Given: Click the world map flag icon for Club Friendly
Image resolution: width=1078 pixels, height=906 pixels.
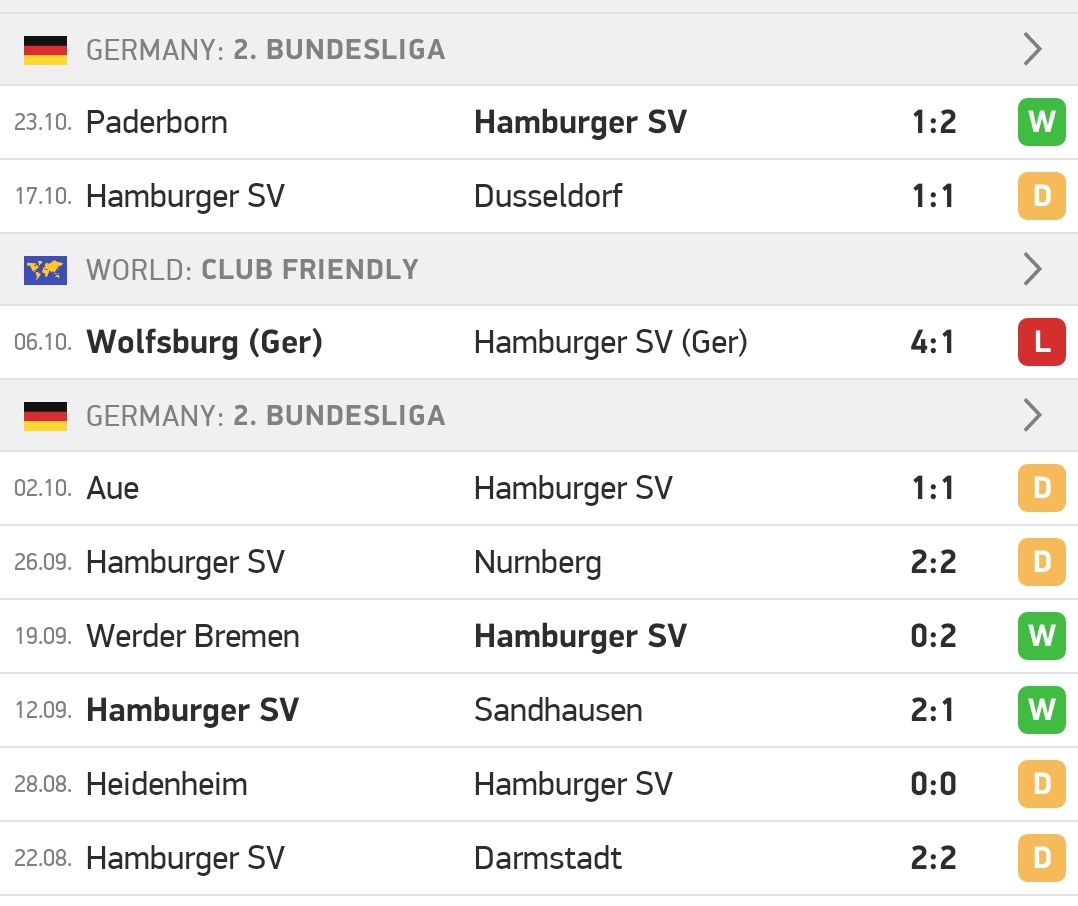Looking at the screenshot, I should pyautogui.click(x=45, y=270).
